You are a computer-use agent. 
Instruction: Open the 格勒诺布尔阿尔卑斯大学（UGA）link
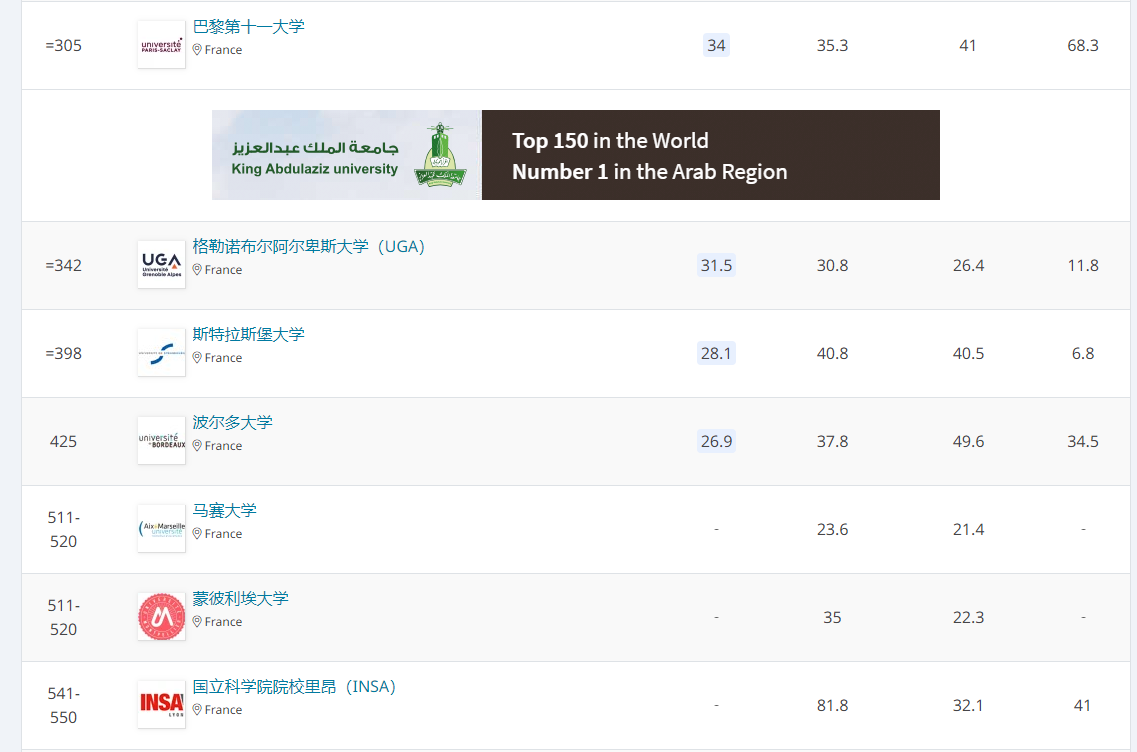pos(308,246)
